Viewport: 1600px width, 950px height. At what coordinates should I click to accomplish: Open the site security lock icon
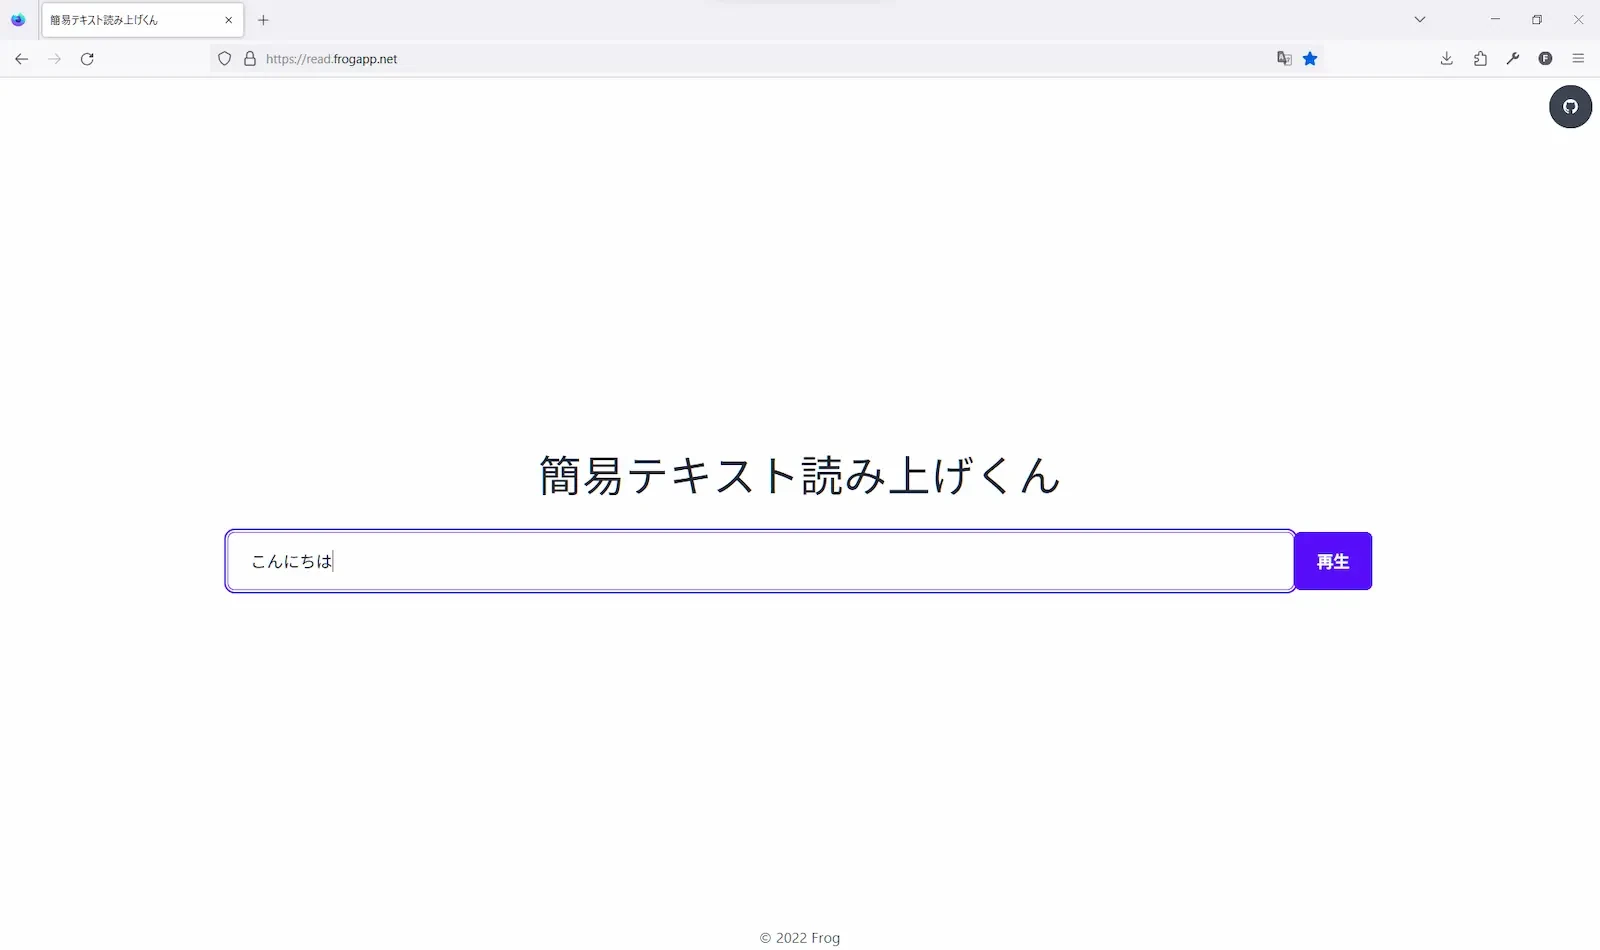click(248, 58)
